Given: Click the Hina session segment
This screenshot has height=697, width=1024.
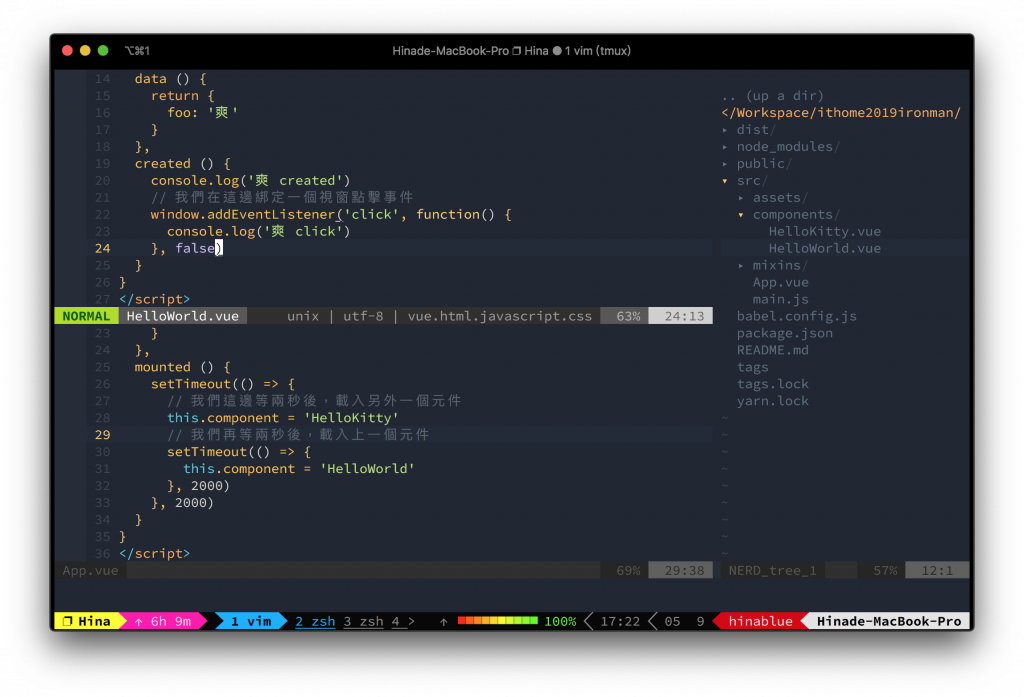Looking at the screenshot, I should (x=88, y=621).
